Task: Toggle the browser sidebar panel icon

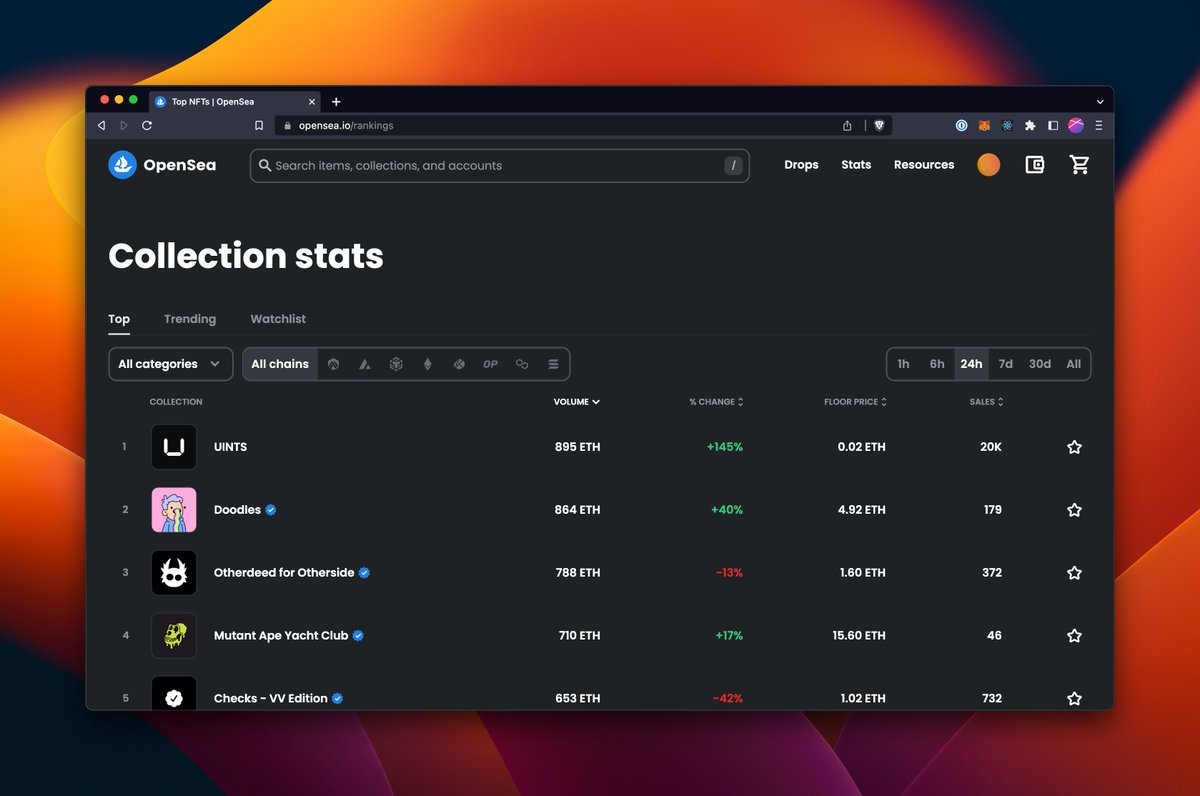Action: tap(1053, 126)
